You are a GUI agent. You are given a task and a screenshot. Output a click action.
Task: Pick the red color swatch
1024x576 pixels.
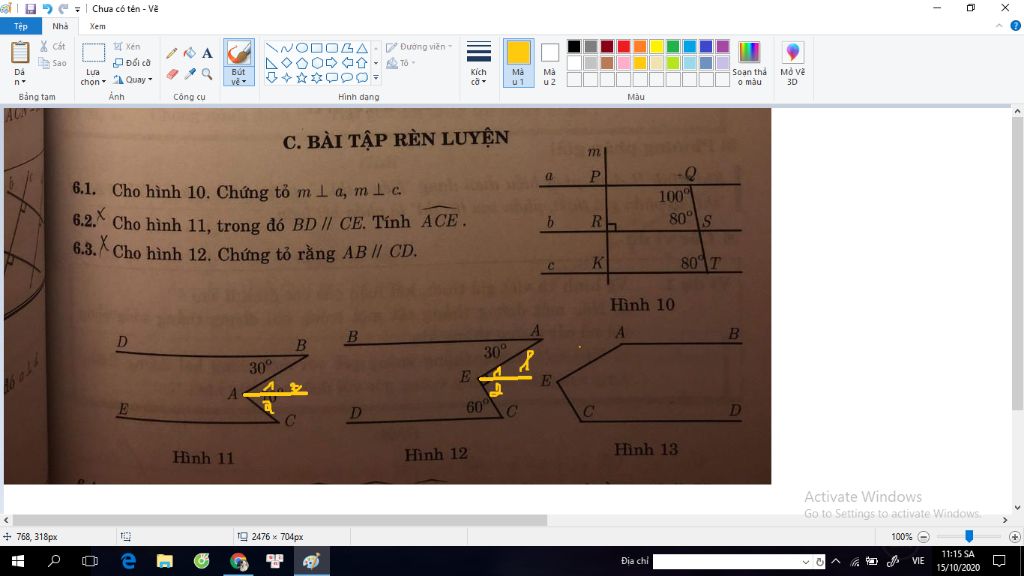(x=624, y=46)
